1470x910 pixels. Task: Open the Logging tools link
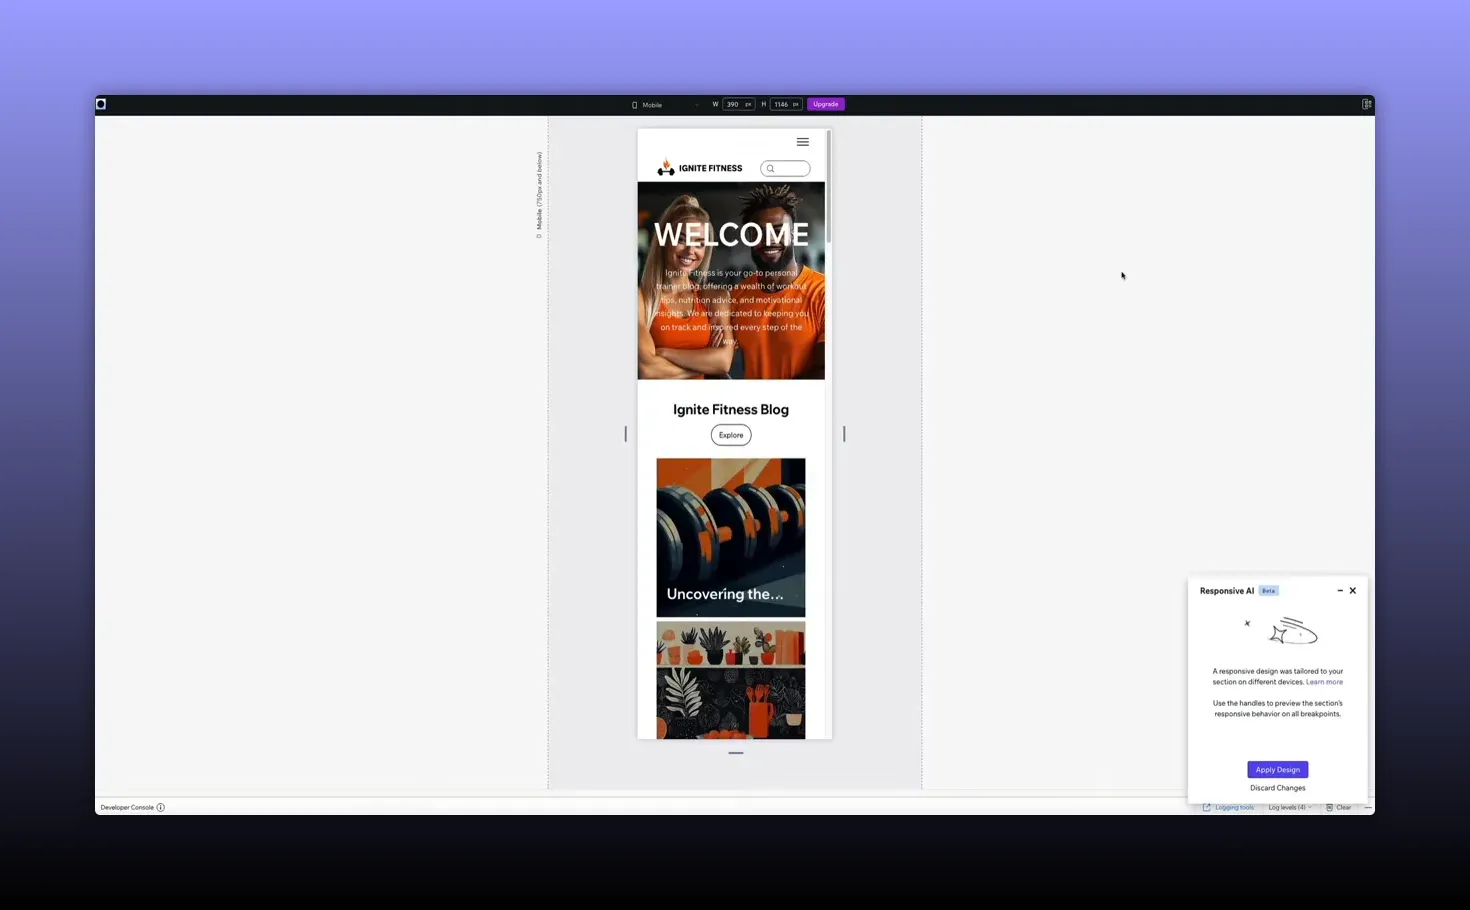(1228, 807)
